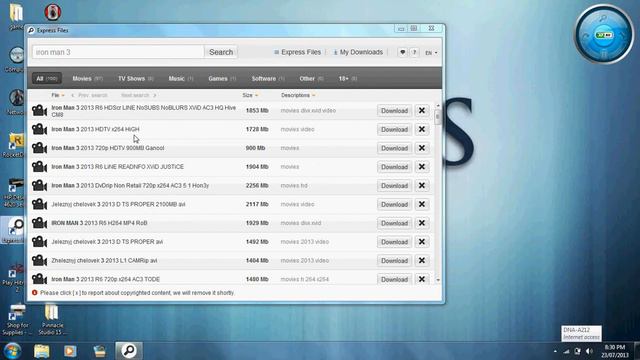Open the EN language dropdown
640x360 pixels.
coord(431,53)
